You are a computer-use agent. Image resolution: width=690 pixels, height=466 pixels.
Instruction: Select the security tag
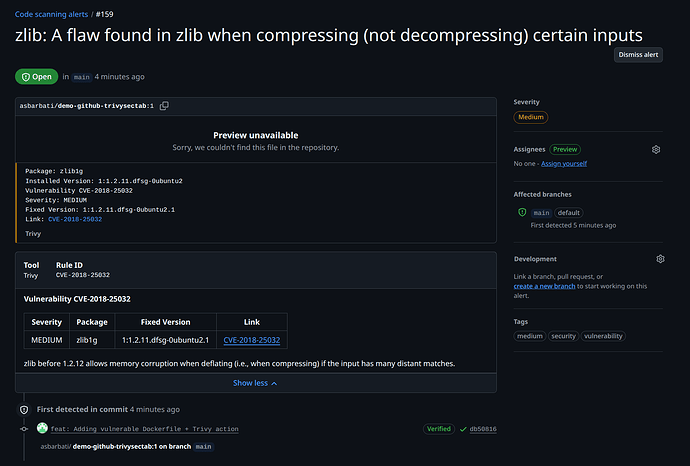coord(563,336)
